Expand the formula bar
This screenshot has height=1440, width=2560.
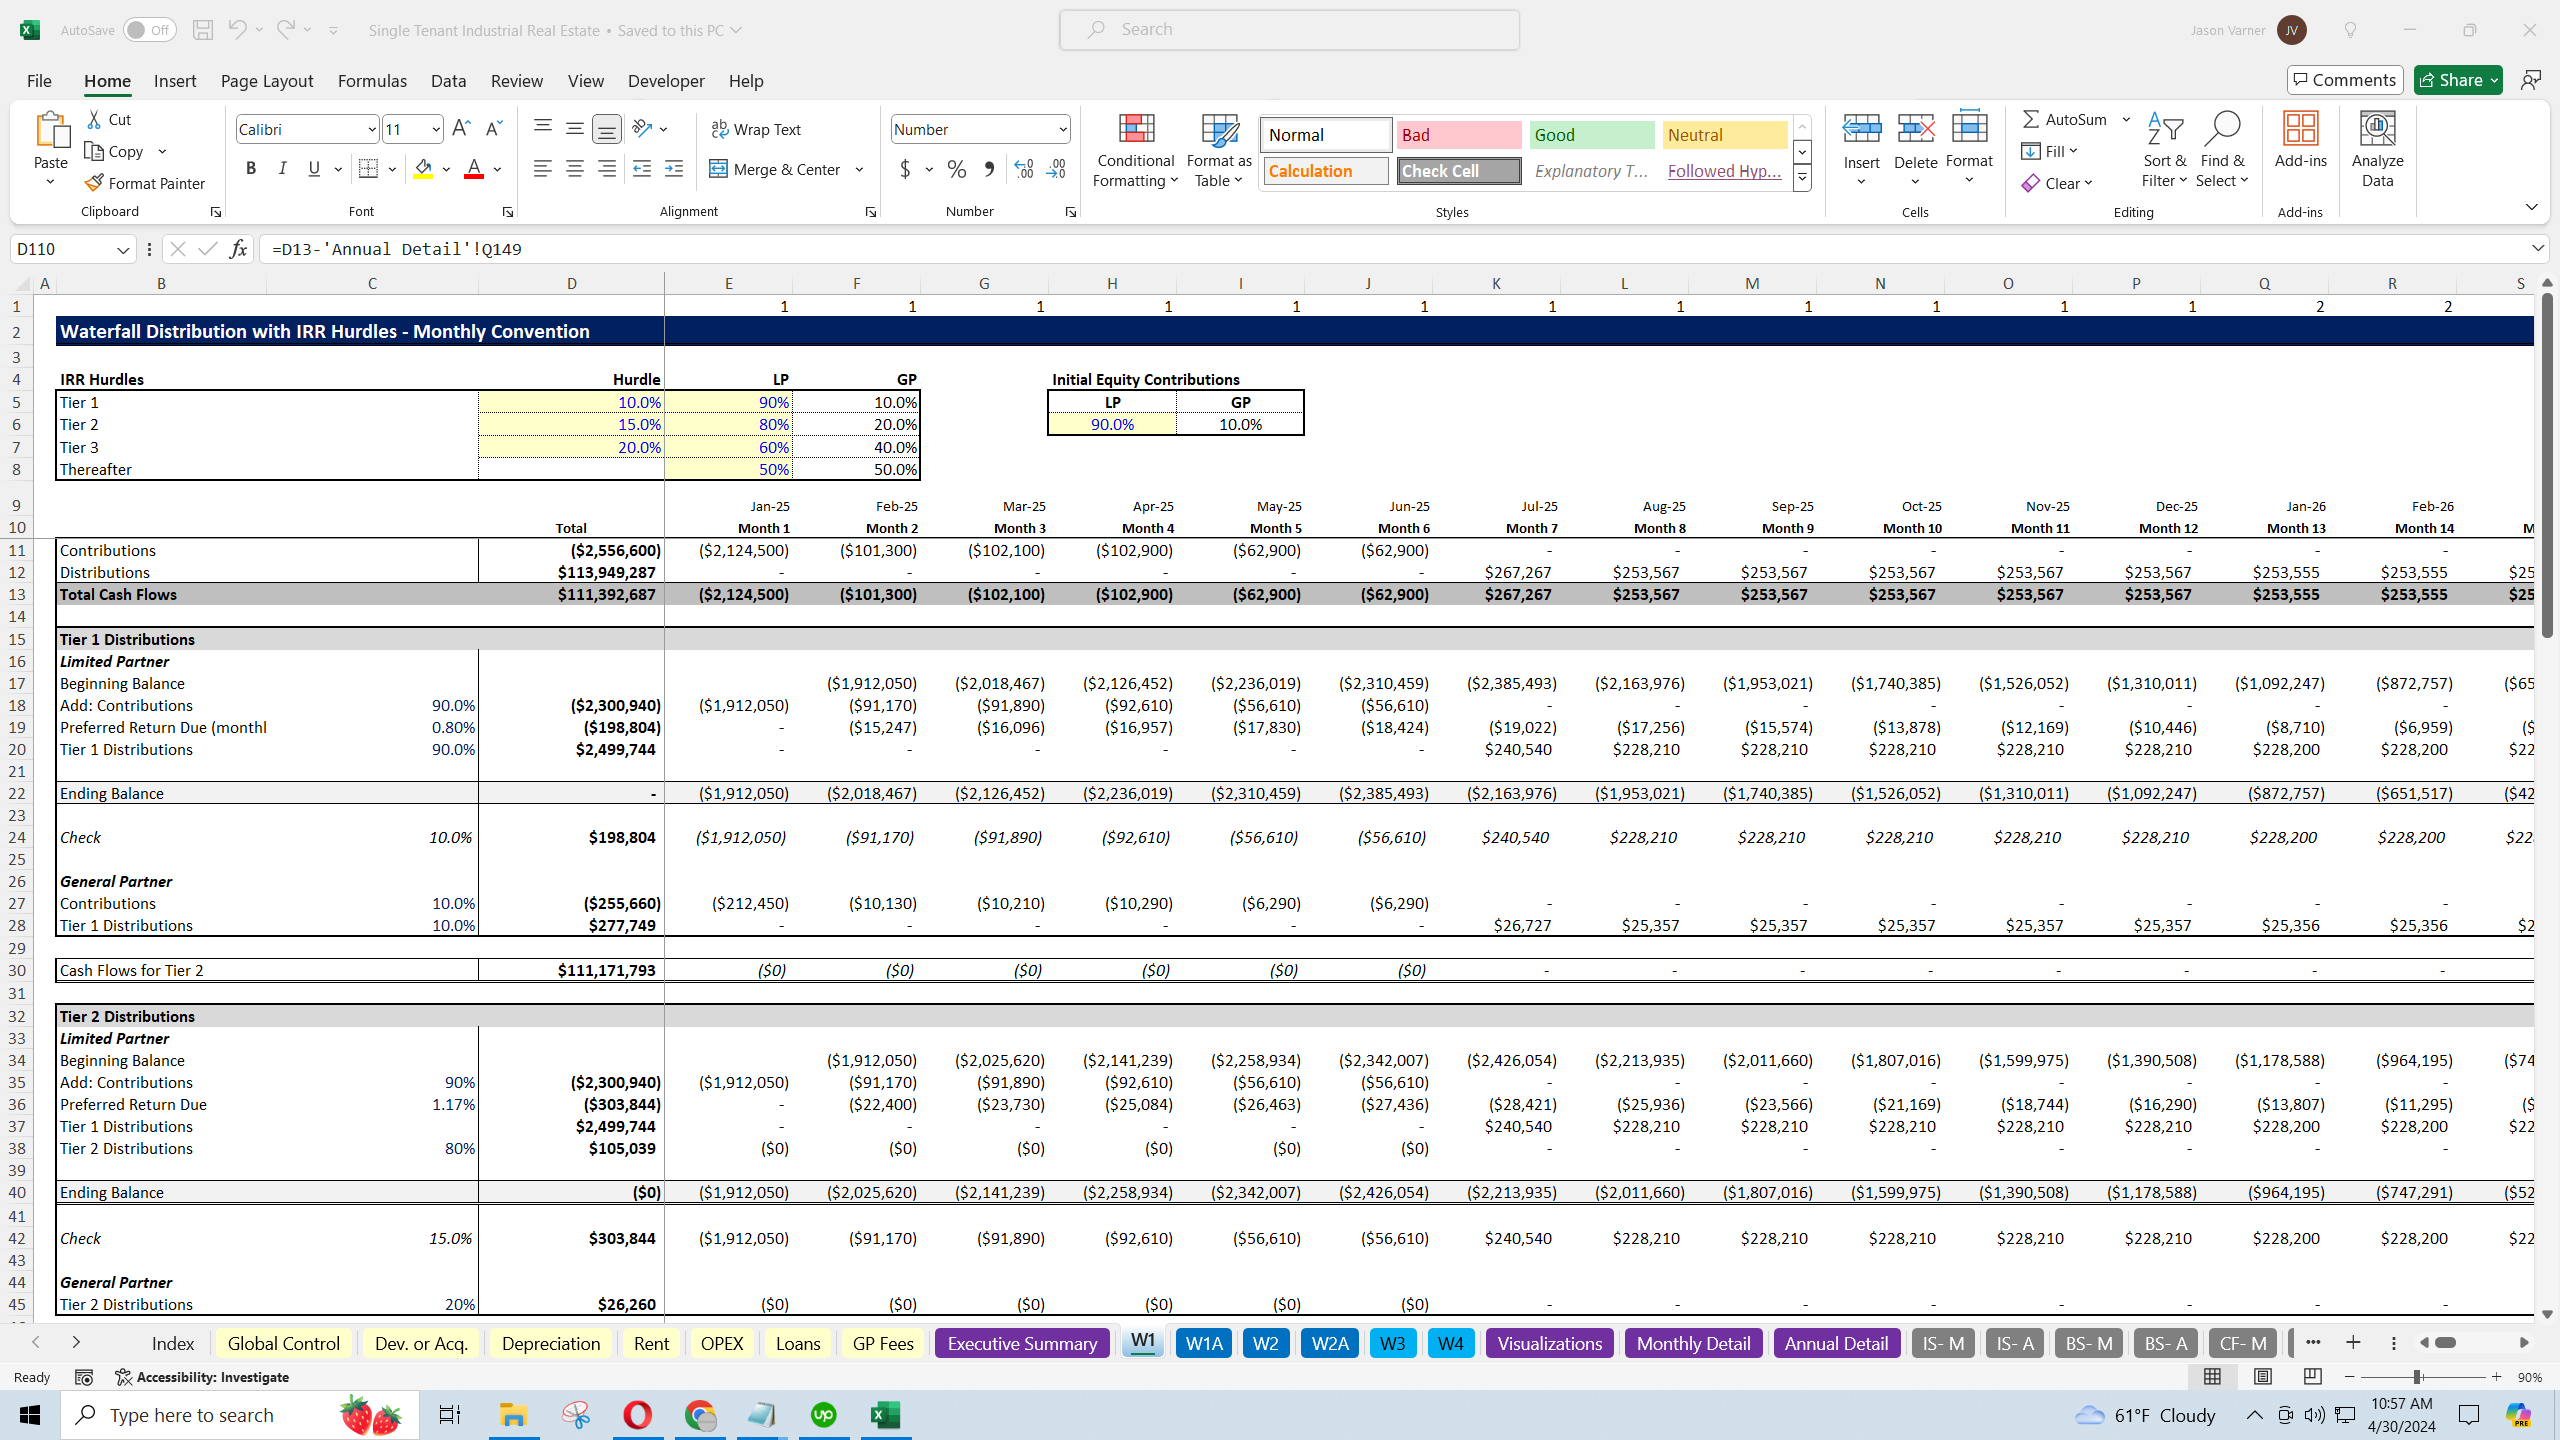2537,248
